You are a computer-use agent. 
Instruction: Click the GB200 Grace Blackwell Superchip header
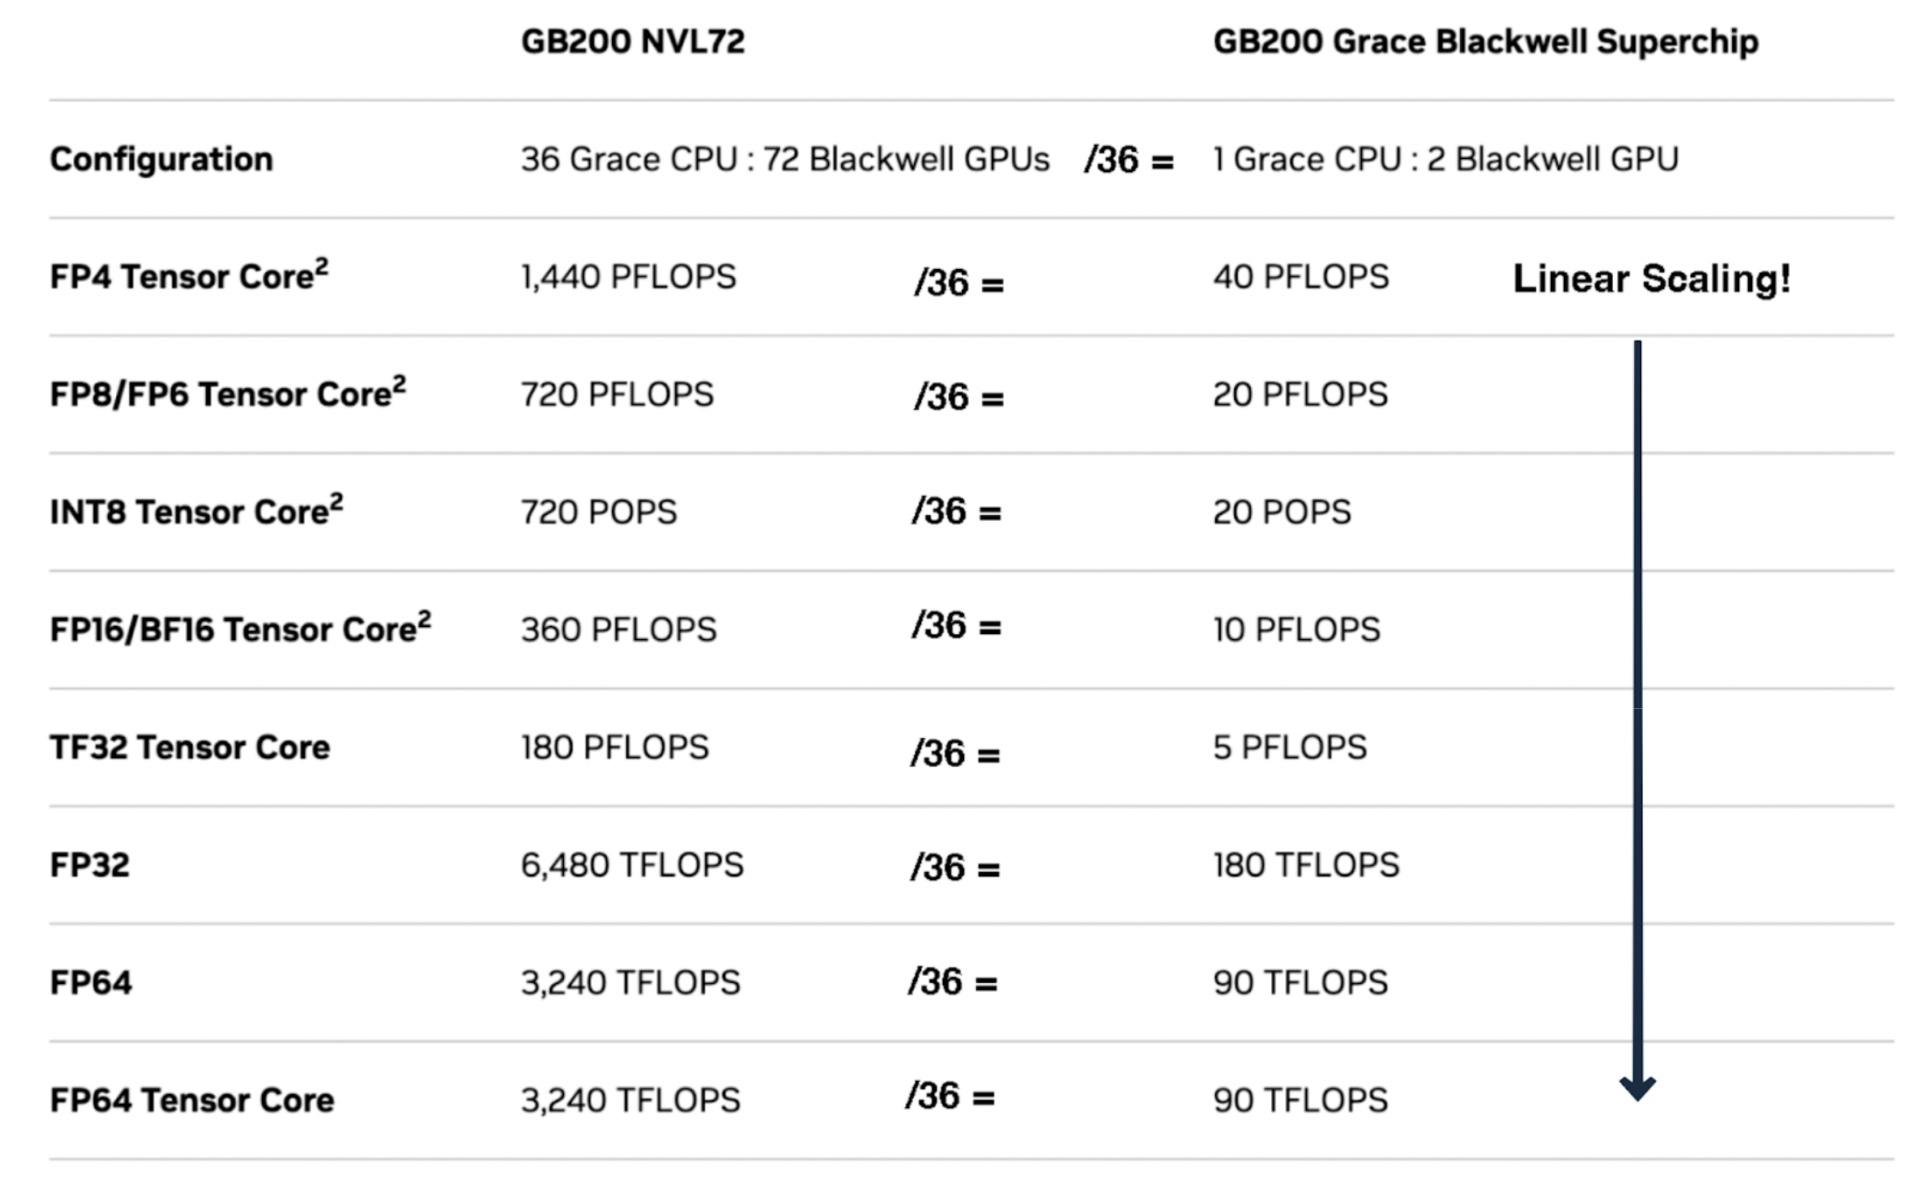point(1485,42)
